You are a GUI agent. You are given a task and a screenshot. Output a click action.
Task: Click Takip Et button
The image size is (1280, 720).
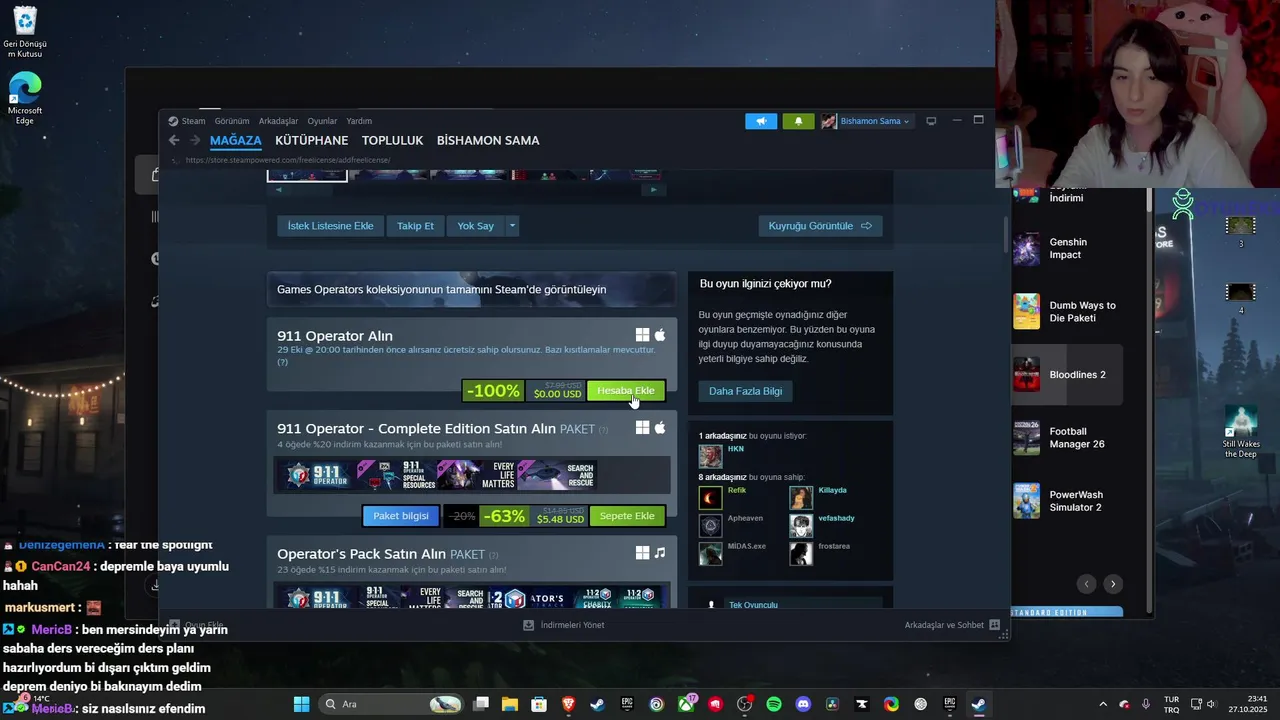click(415, 226)
